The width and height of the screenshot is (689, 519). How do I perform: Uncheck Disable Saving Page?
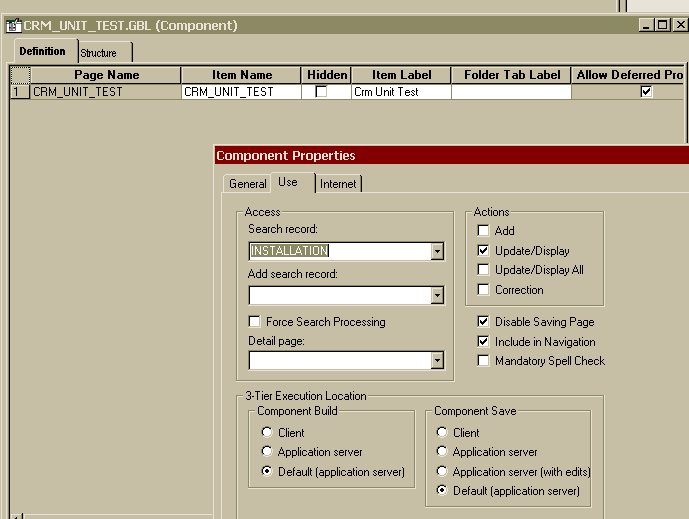coord(483,322)
